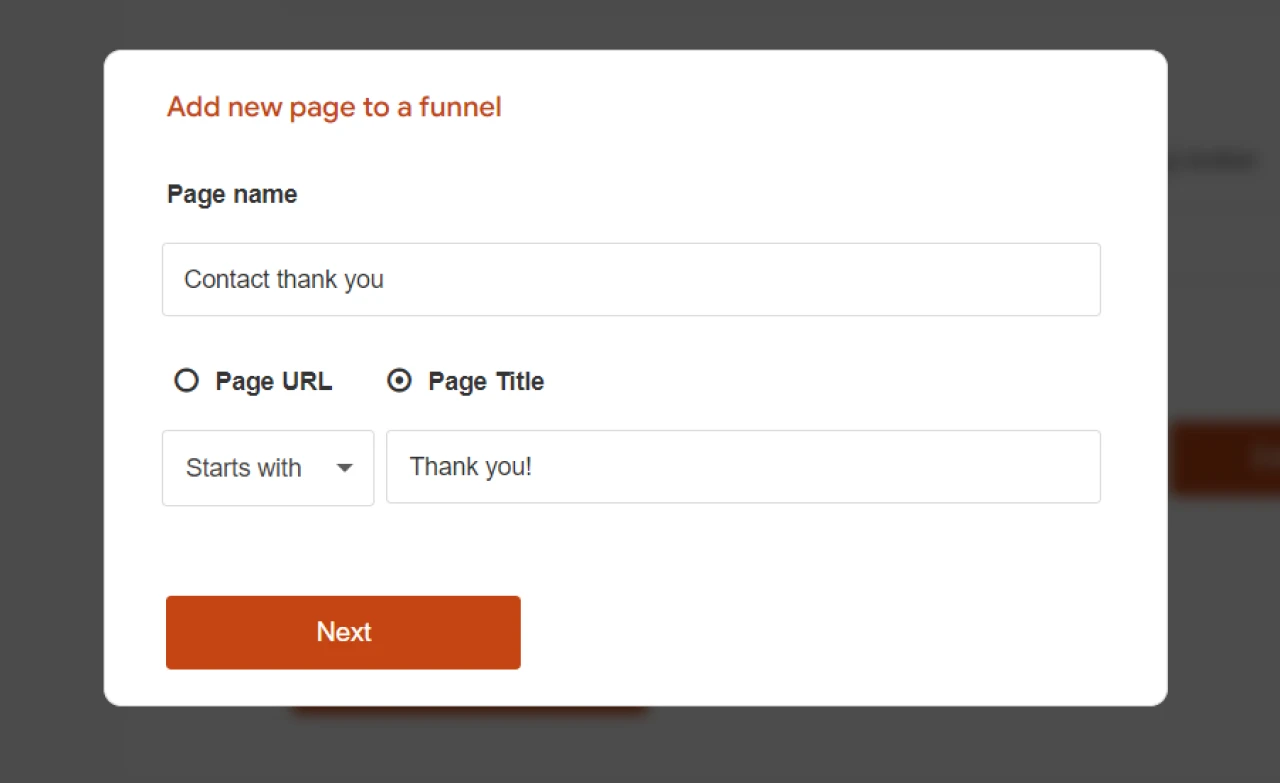The image size is (1280, 783).
Task: Click empty right end of Page name field
Action: click(x=1000, y=280)
